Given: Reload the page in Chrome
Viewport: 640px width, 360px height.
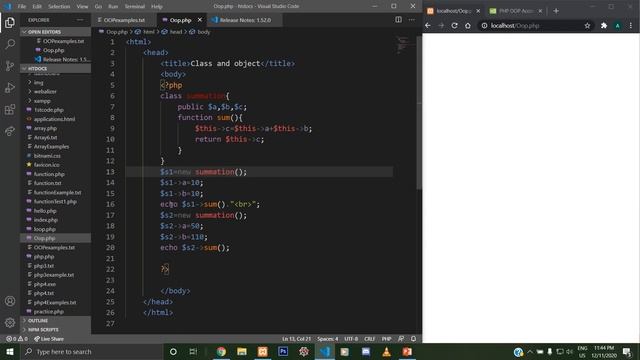Looking at the screenshot, I should 454,26.
